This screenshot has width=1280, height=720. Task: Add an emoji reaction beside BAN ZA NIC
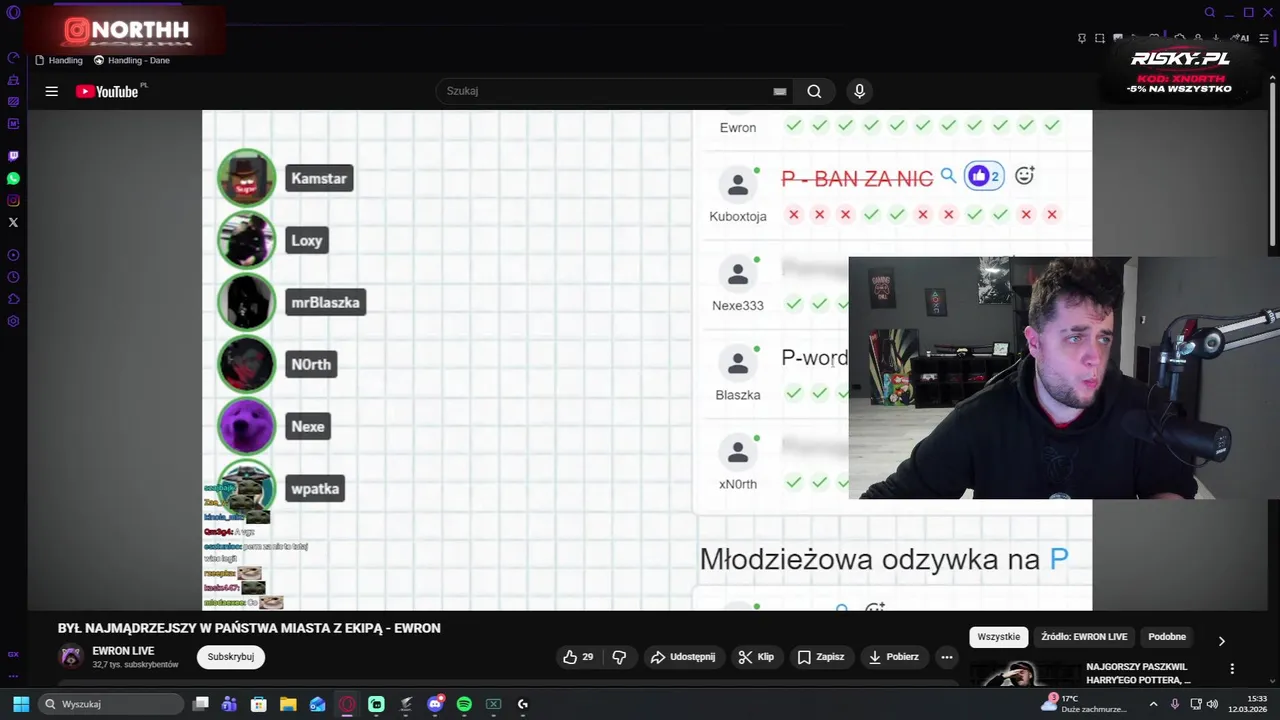[1025, 175]
